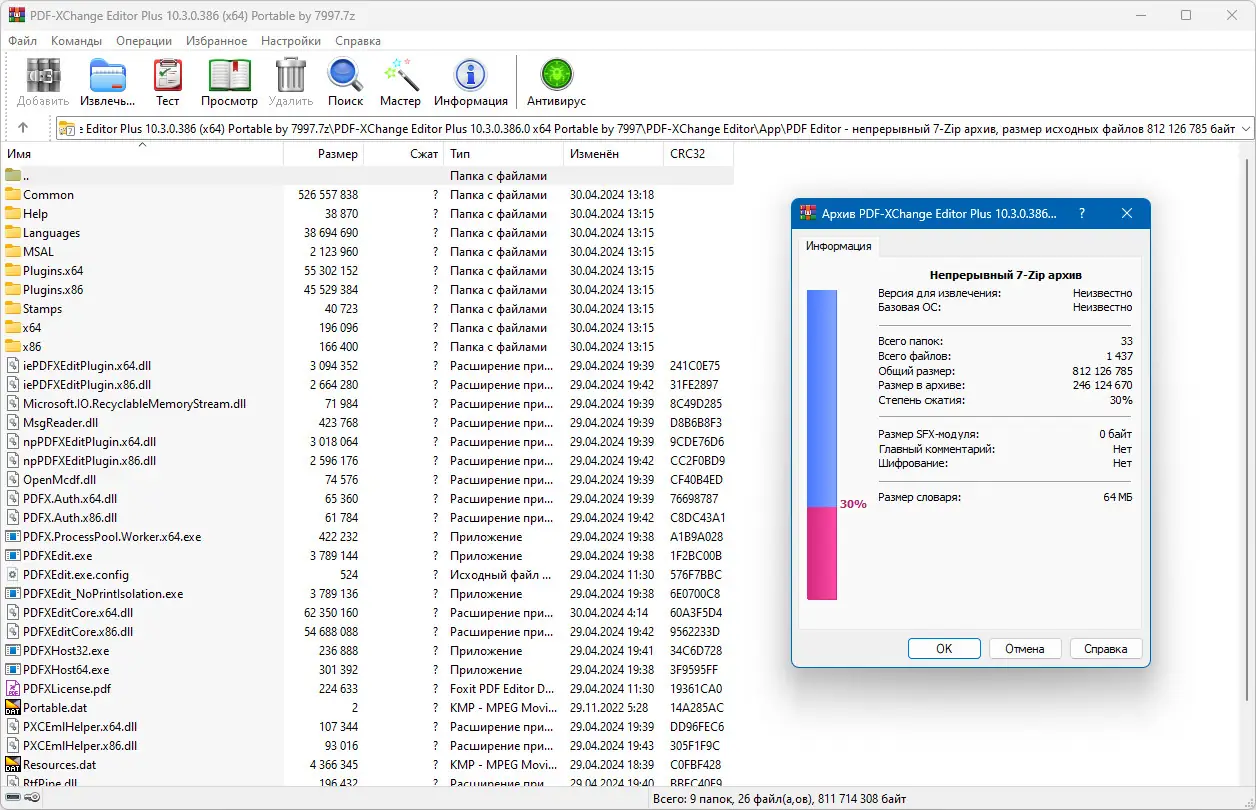
Task: Open the Настройки menu
Action: 290,41
